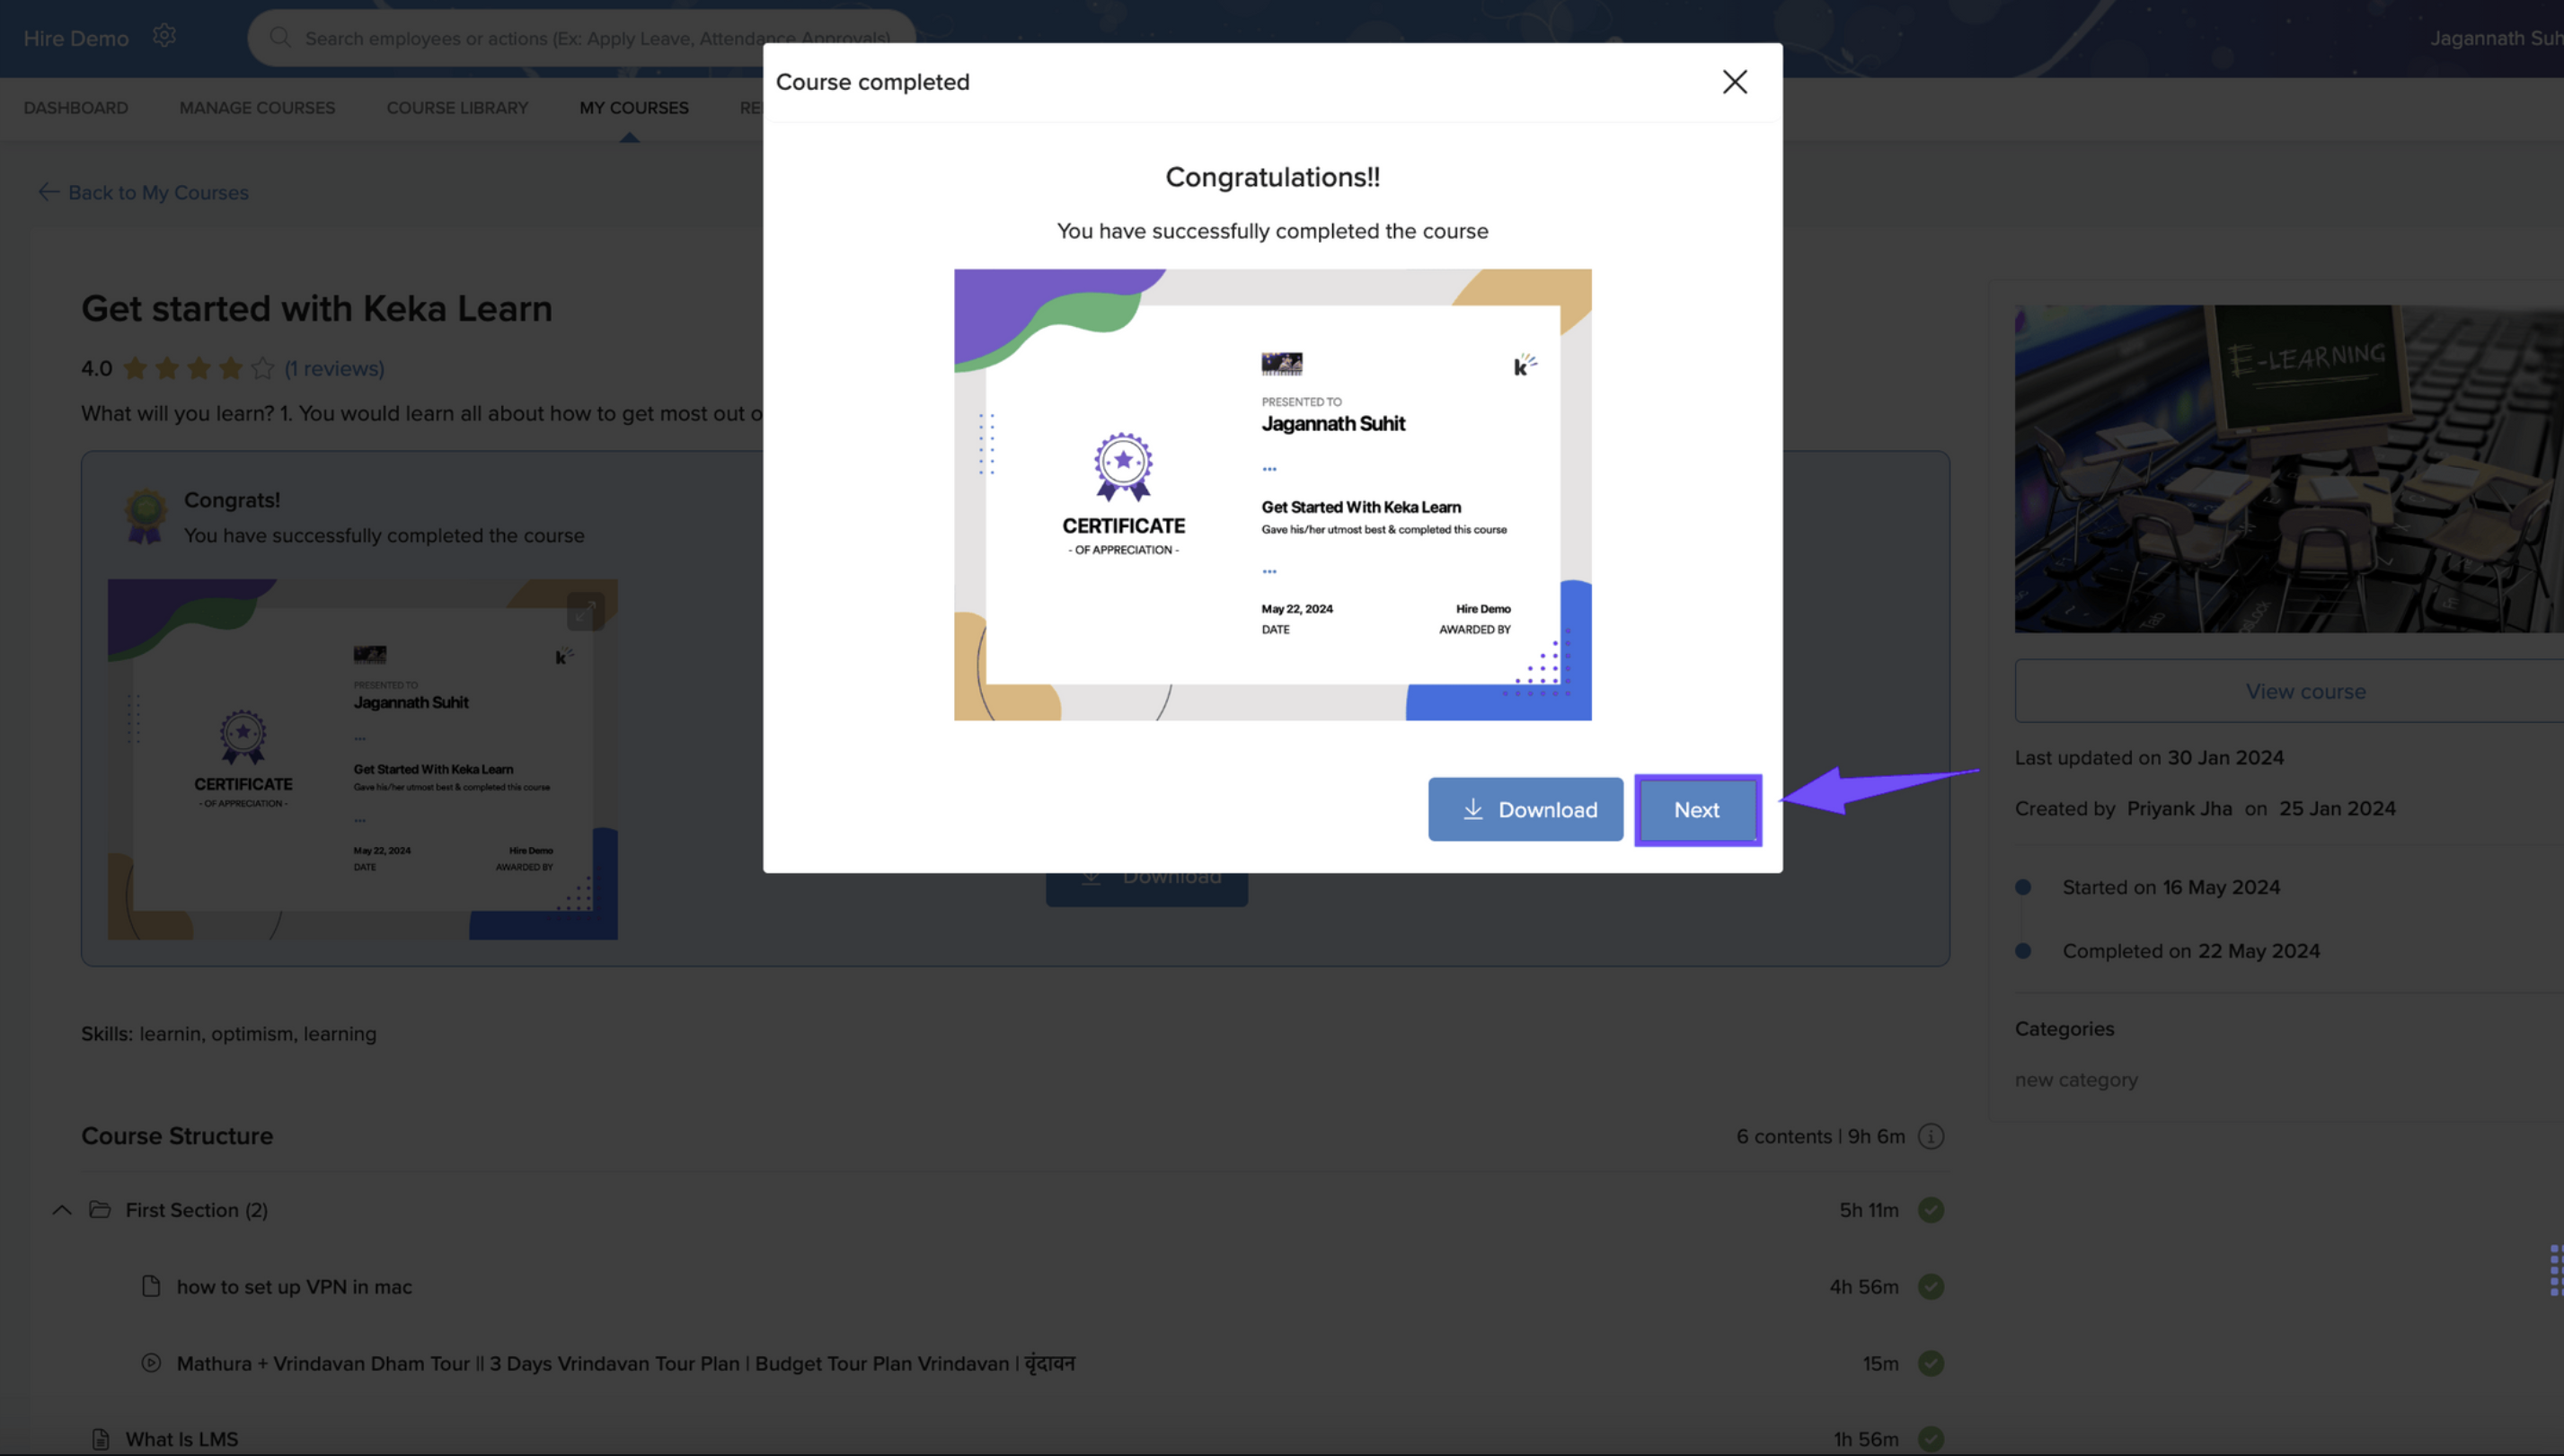
Task: Click the fifth empty rating star
Action: click(x=262, y=369)
